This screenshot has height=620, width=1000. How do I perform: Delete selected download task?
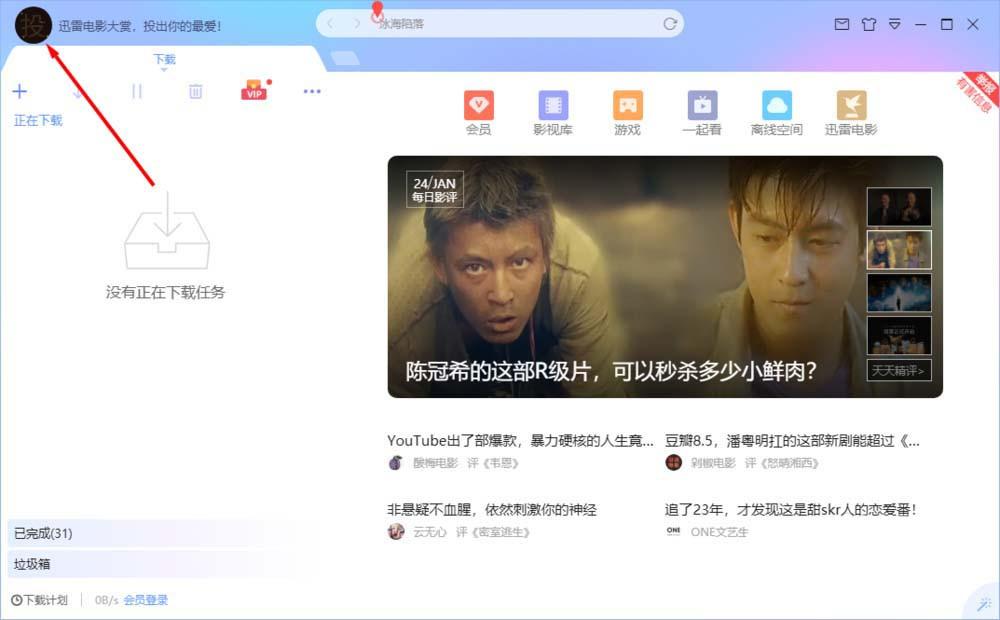coord(195,91)
